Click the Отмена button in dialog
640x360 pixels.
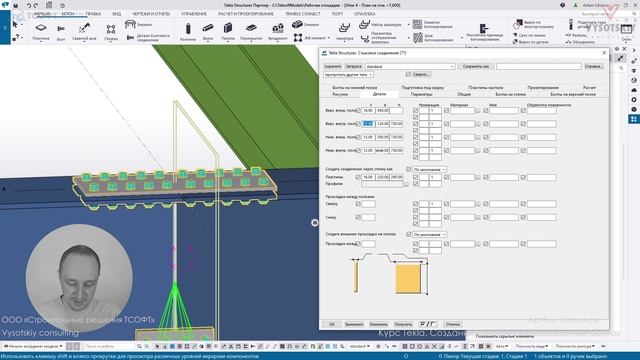tap(452, 324)
